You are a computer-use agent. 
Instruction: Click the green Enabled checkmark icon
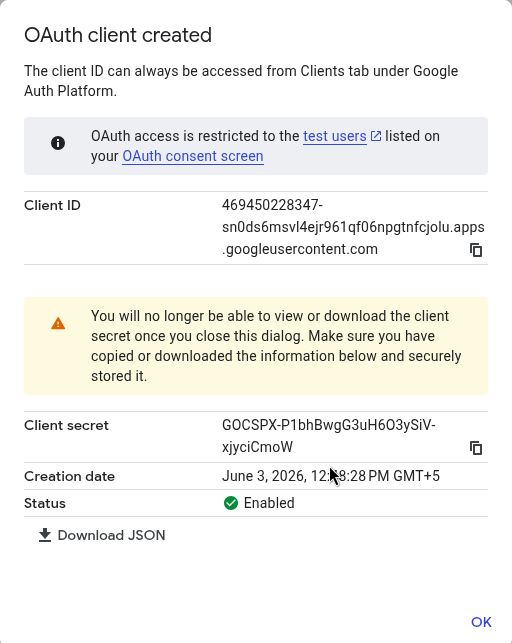pyautogui.click(x=231, y=503)
